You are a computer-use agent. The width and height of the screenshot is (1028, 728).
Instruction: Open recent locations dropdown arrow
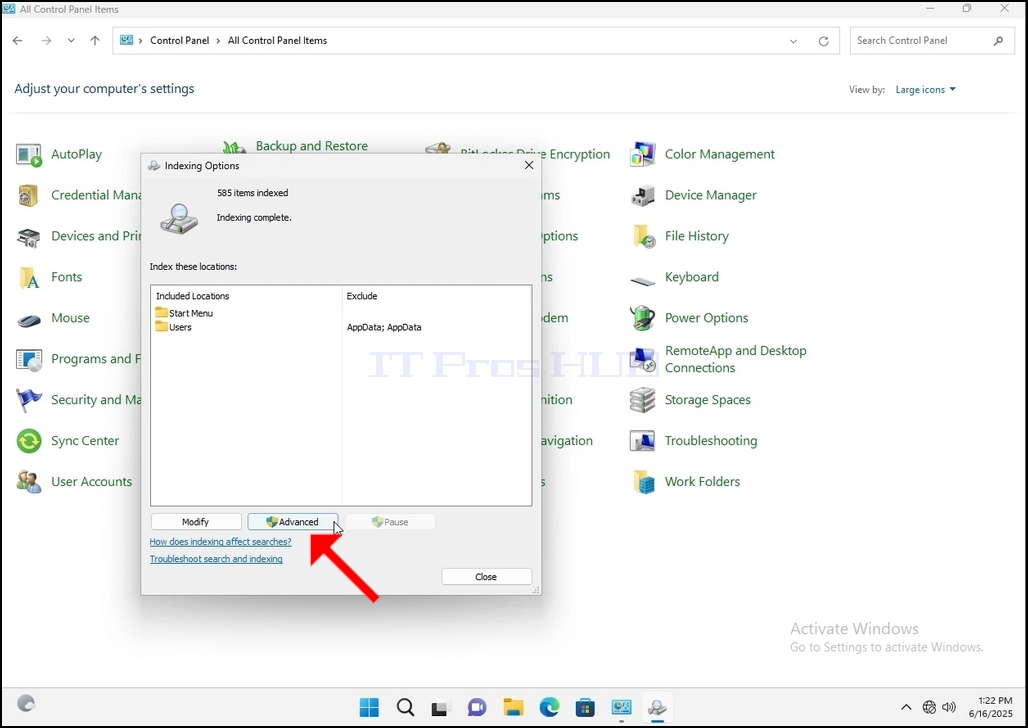click(x=71, y=41)
